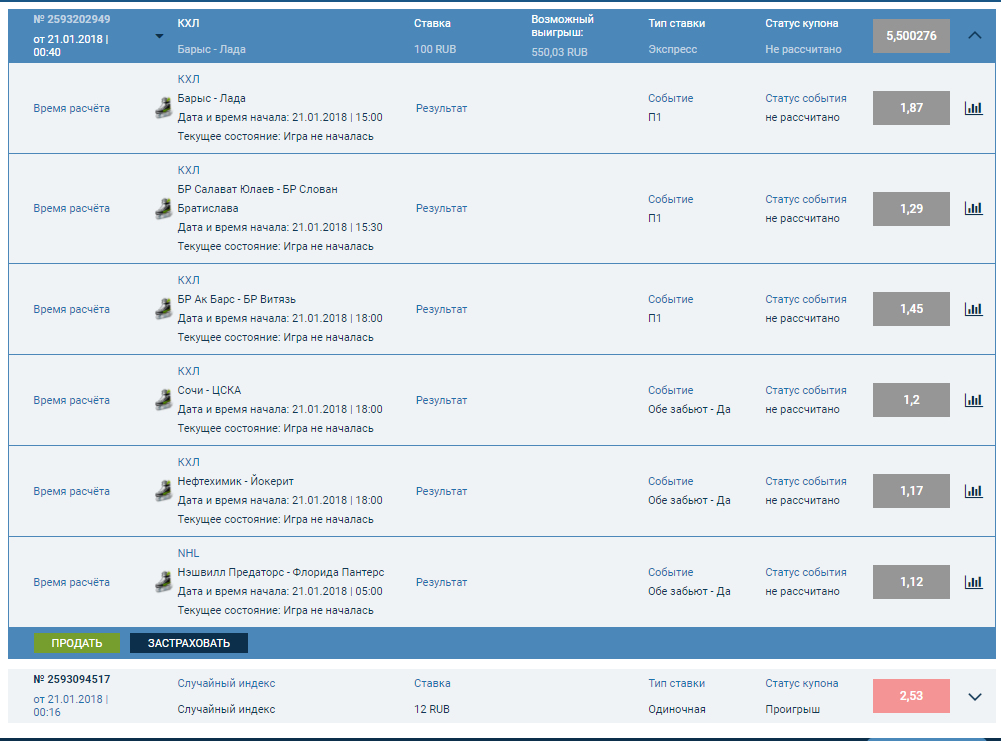1001x741 pixels.
Task: Click odds 1,12 for Нэшвилл Предаторс match
Action: point(911,582)
